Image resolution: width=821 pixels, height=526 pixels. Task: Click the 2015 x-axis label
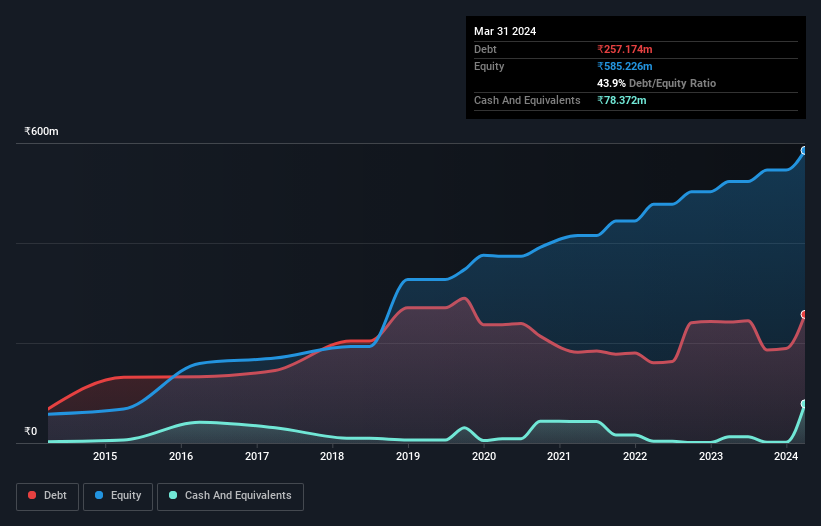(x=105, y=456)
